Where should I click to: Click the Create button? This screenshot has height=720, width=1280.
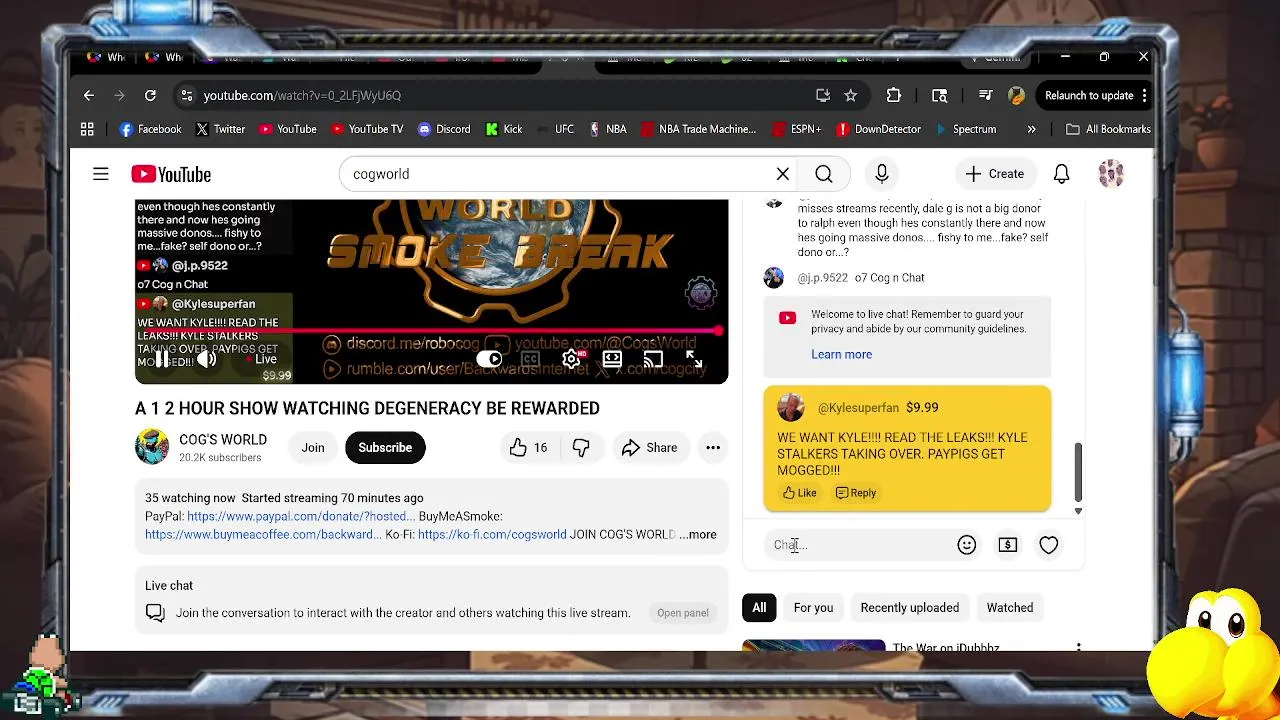[x=994, y=174]
